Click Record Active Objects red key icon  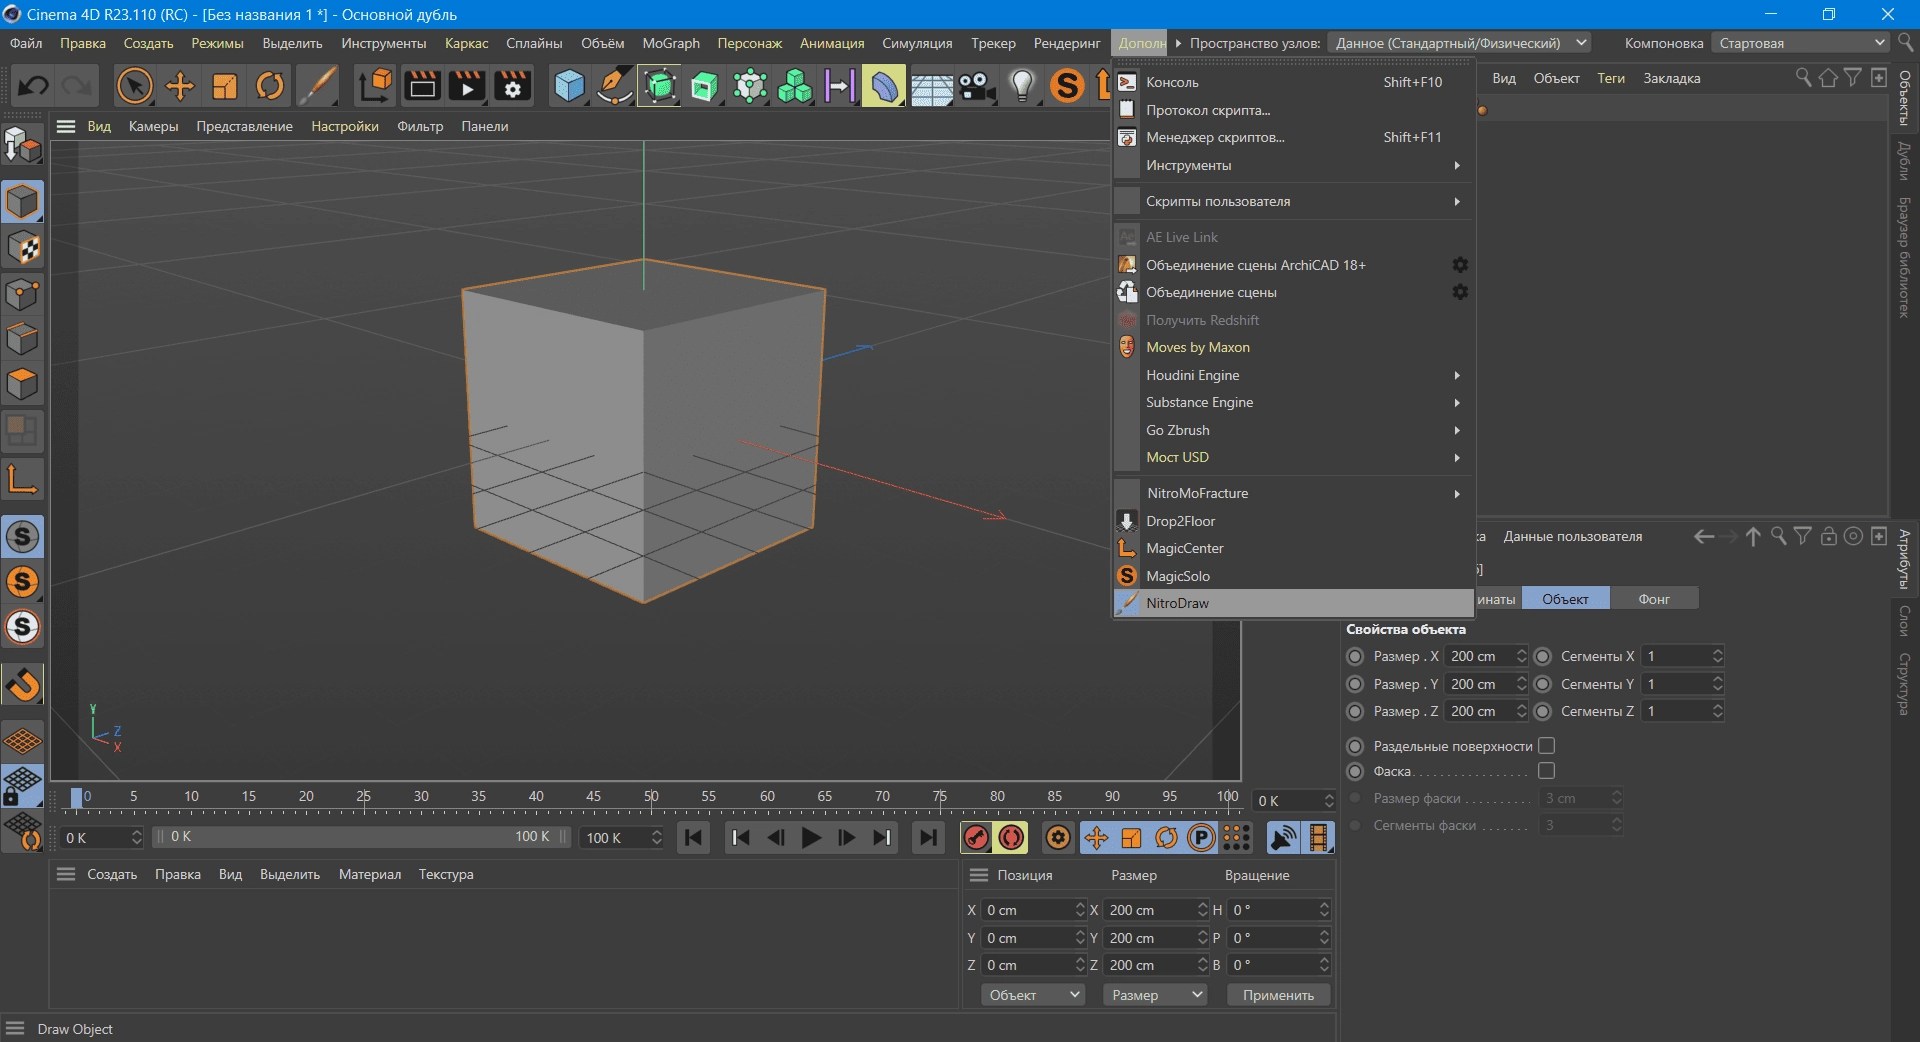coord(977,838)
